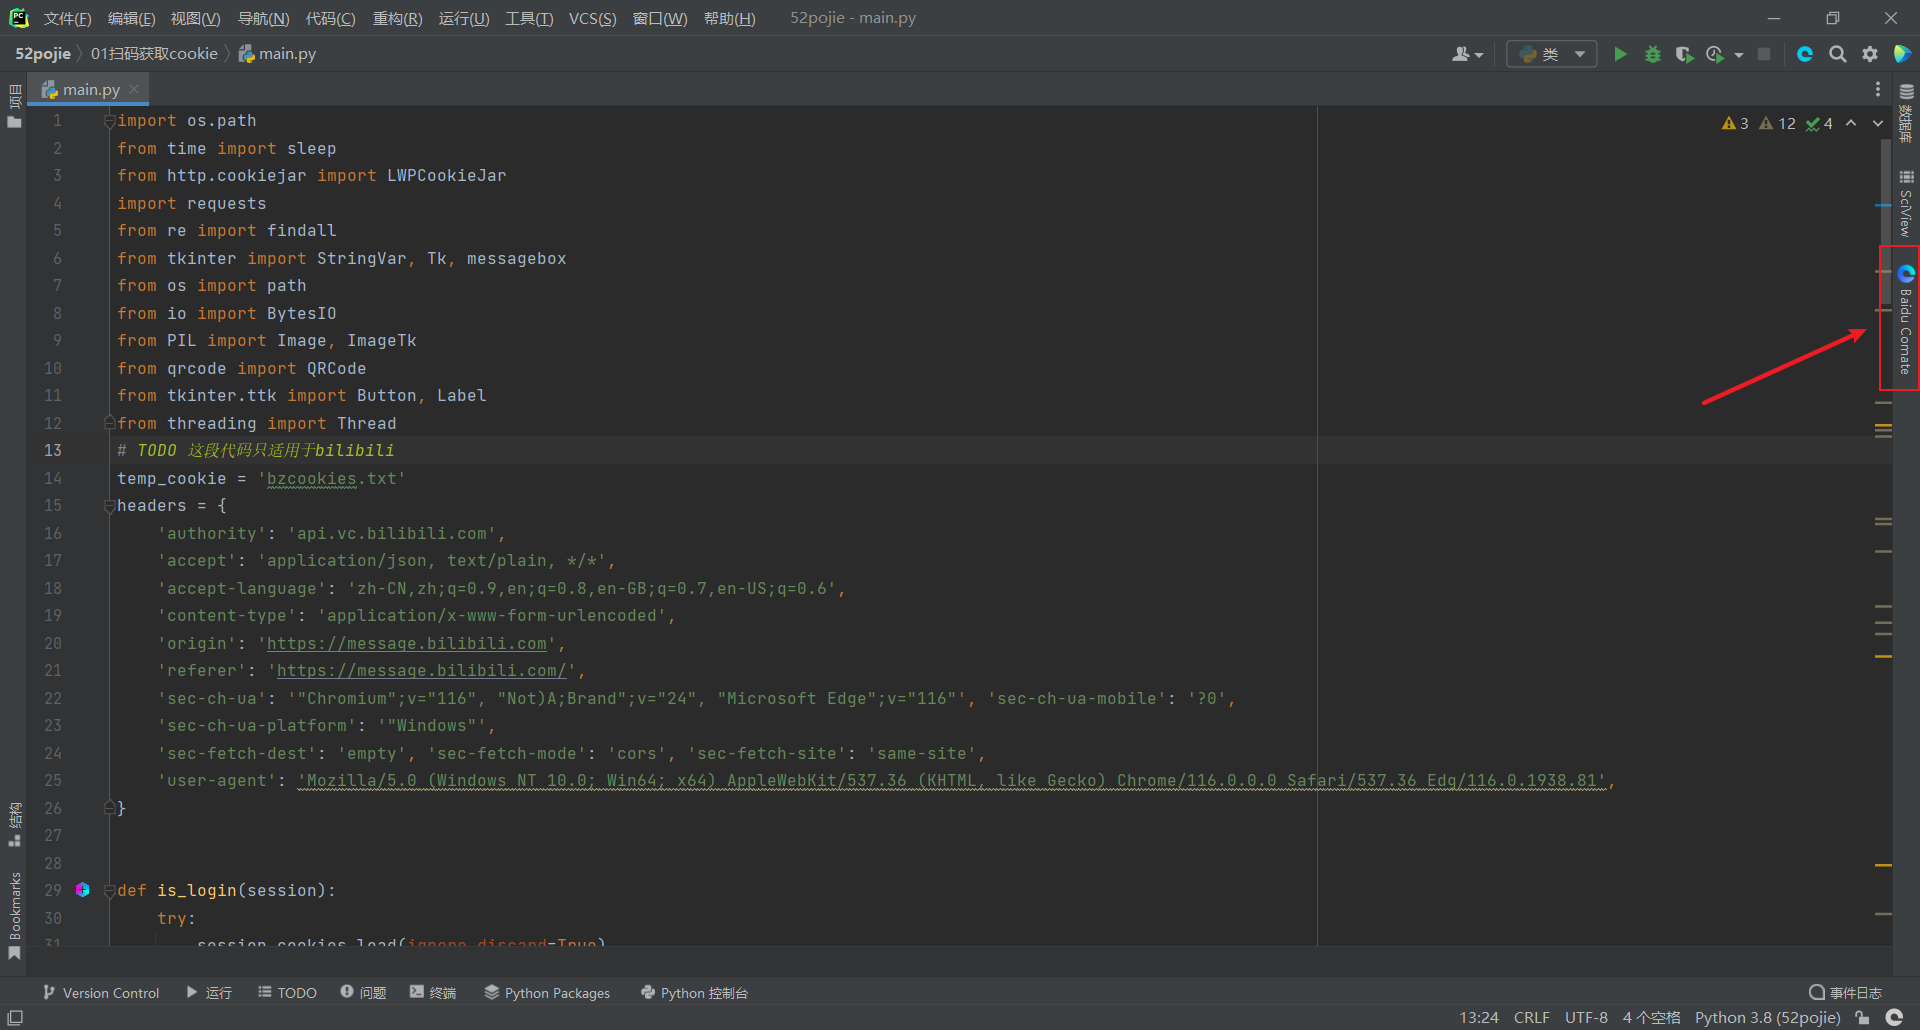
Task: Open Baidu Comate from the blue toolbar icon
Action: coord(1805,54)
